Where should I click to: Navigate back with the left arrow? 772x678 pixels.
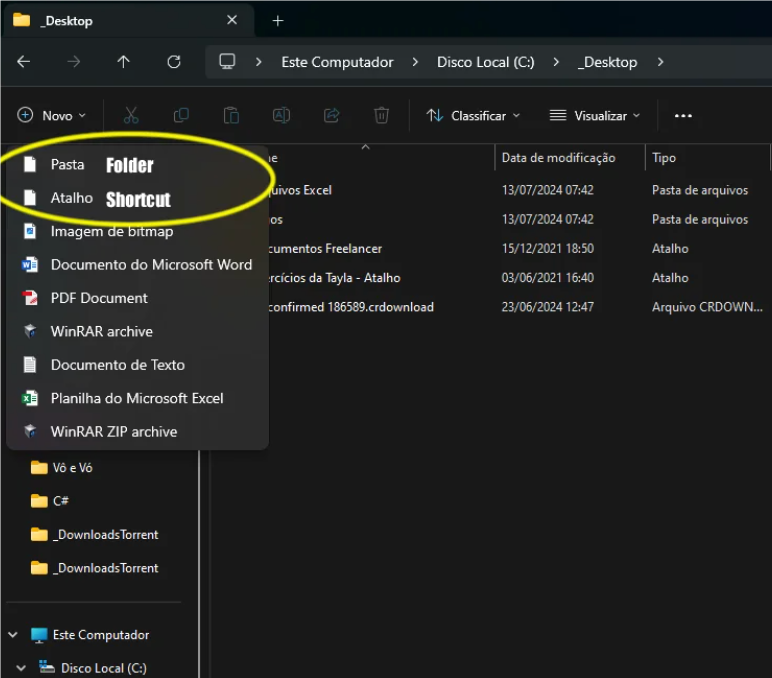24,62
